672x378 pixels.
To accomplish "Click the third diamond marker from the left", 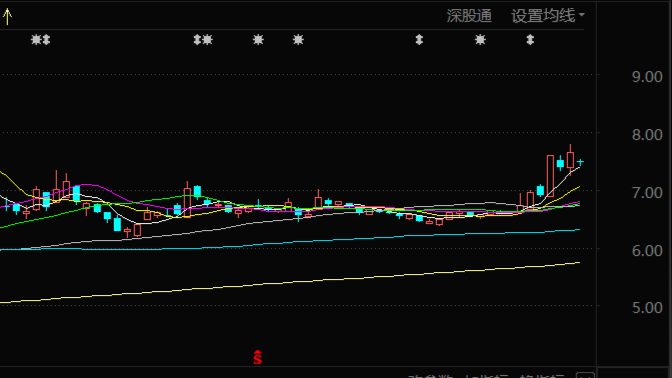I will tap(419, 40).
